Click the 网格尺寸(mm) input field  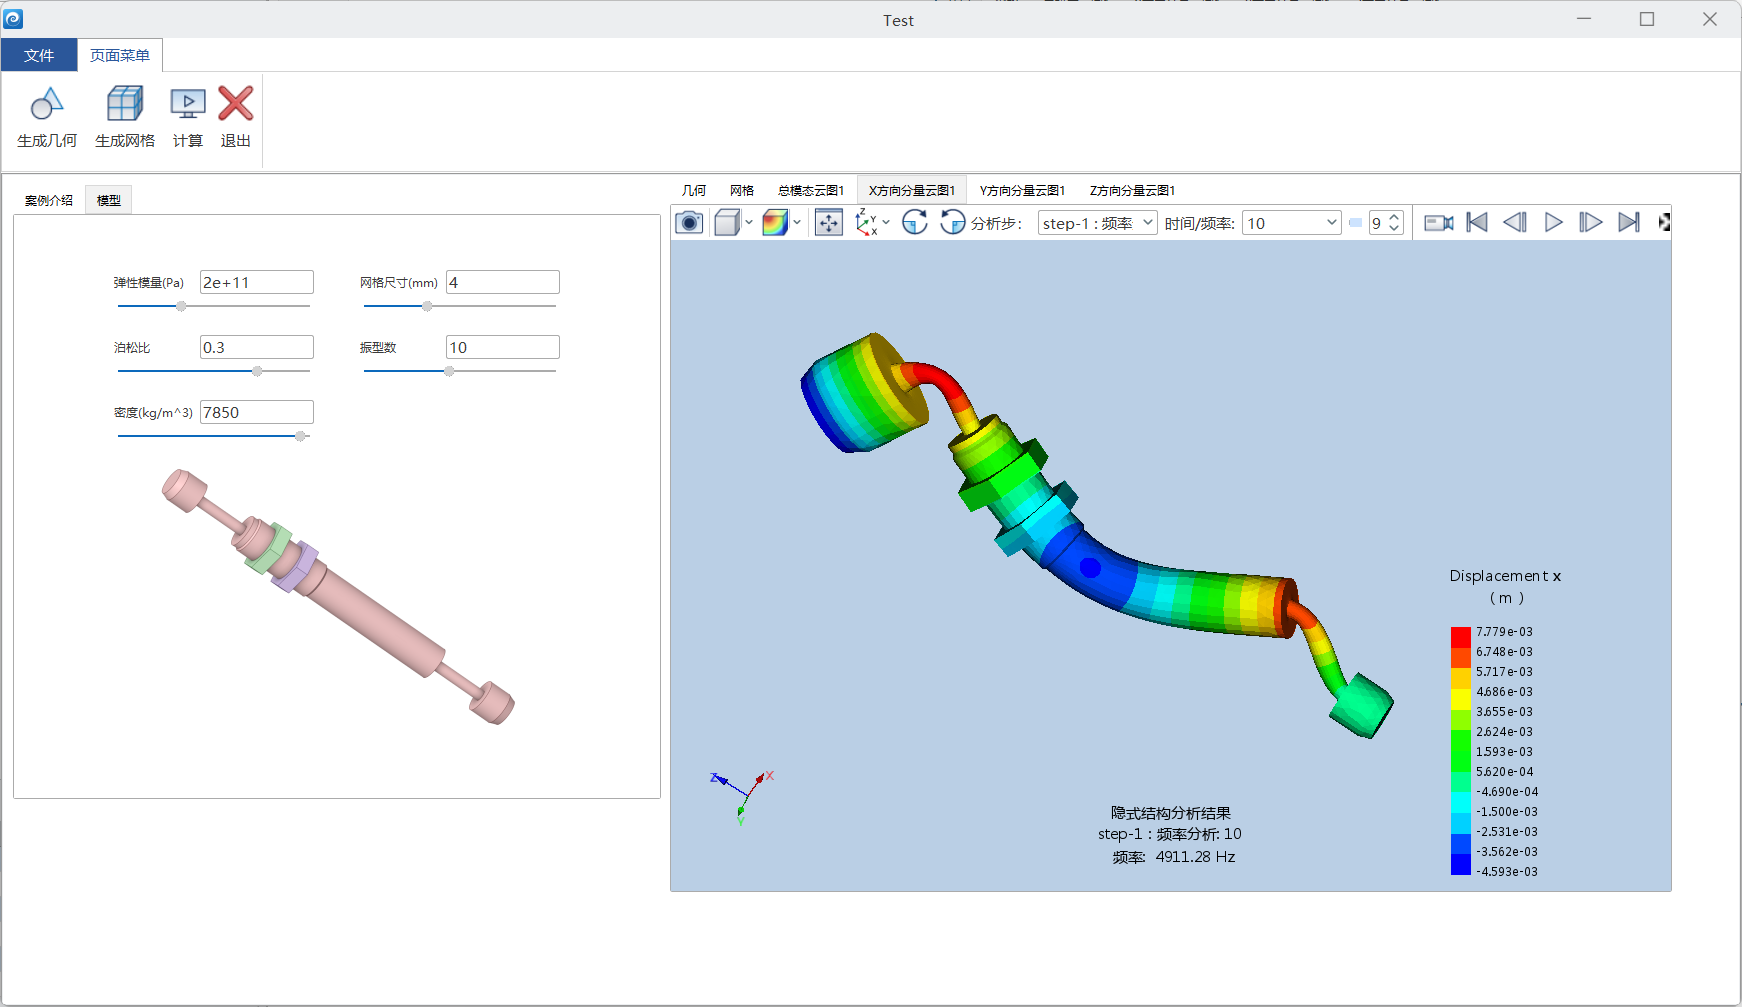click(503, 282)
